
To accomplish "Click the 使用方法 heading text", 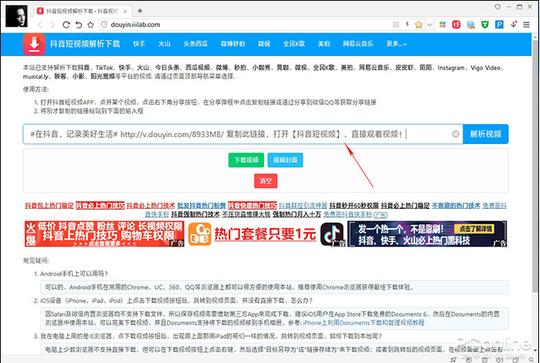I will pyautogui.click(x=36, y=89).
